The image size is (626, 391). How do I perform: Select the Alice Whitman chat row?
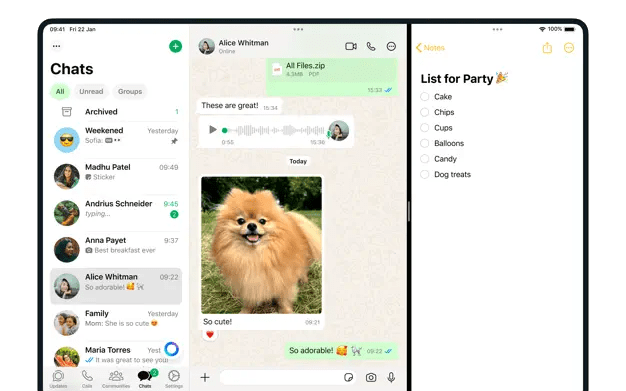[116, 286]
